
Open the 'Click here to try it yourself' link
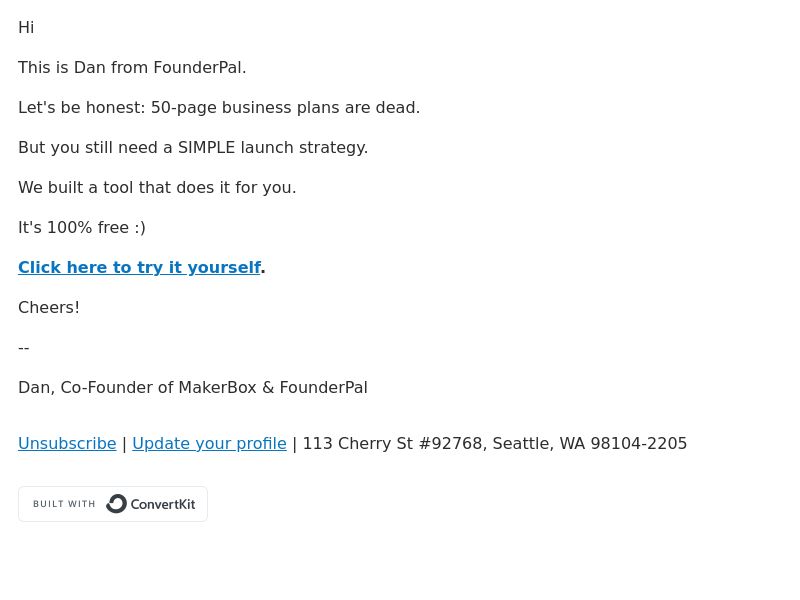pyautogui.click(x=139, y=267)
